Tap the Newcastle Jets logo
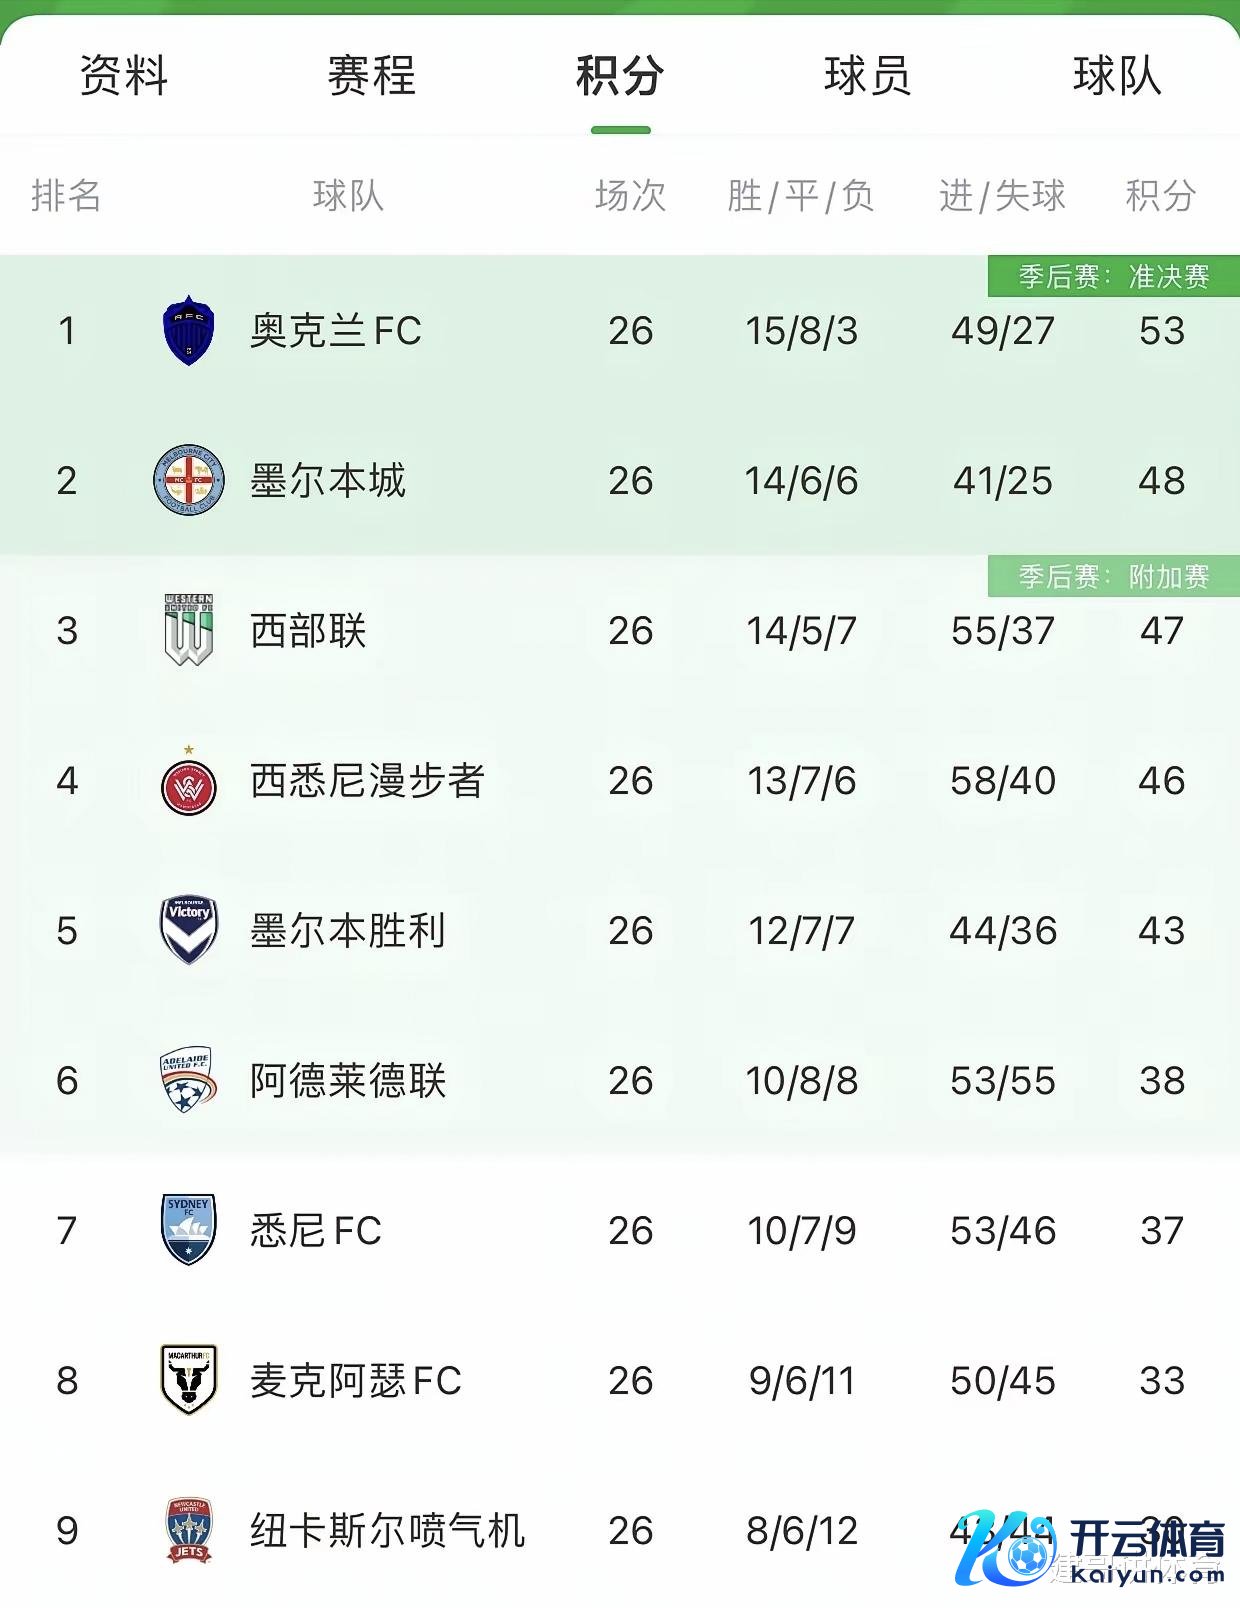The image size is (1240, 1608). click(x=188, y=1530)
